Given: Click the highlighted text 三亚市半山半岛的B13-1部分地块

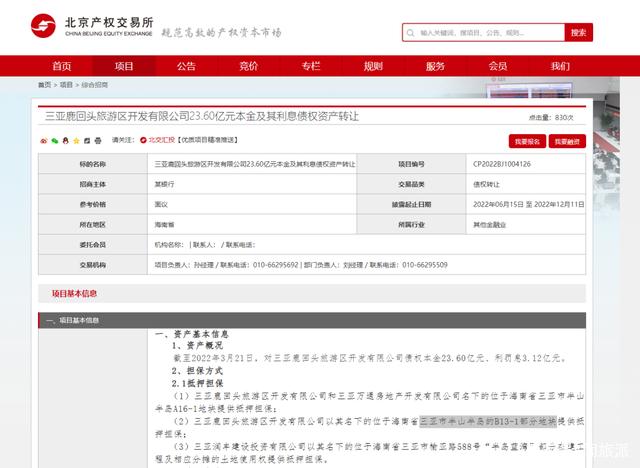Looking at the screenshot, I should [488, 421].
